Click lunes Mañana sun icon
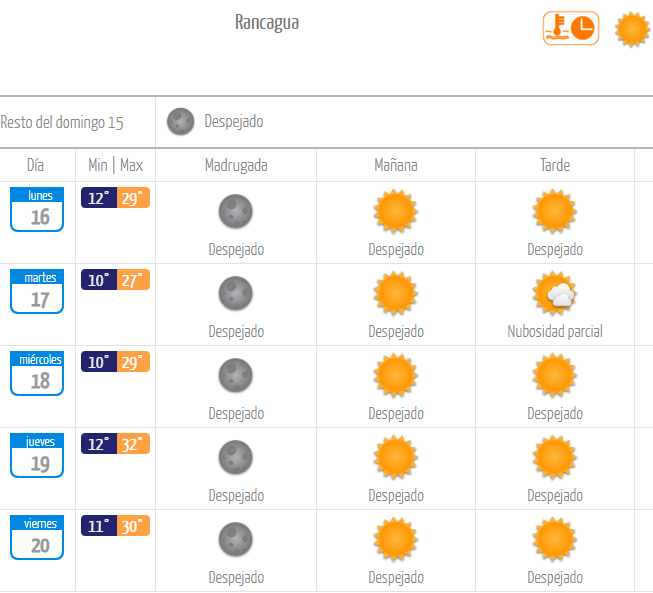653x593 pixels. click(x=395, y=211)
